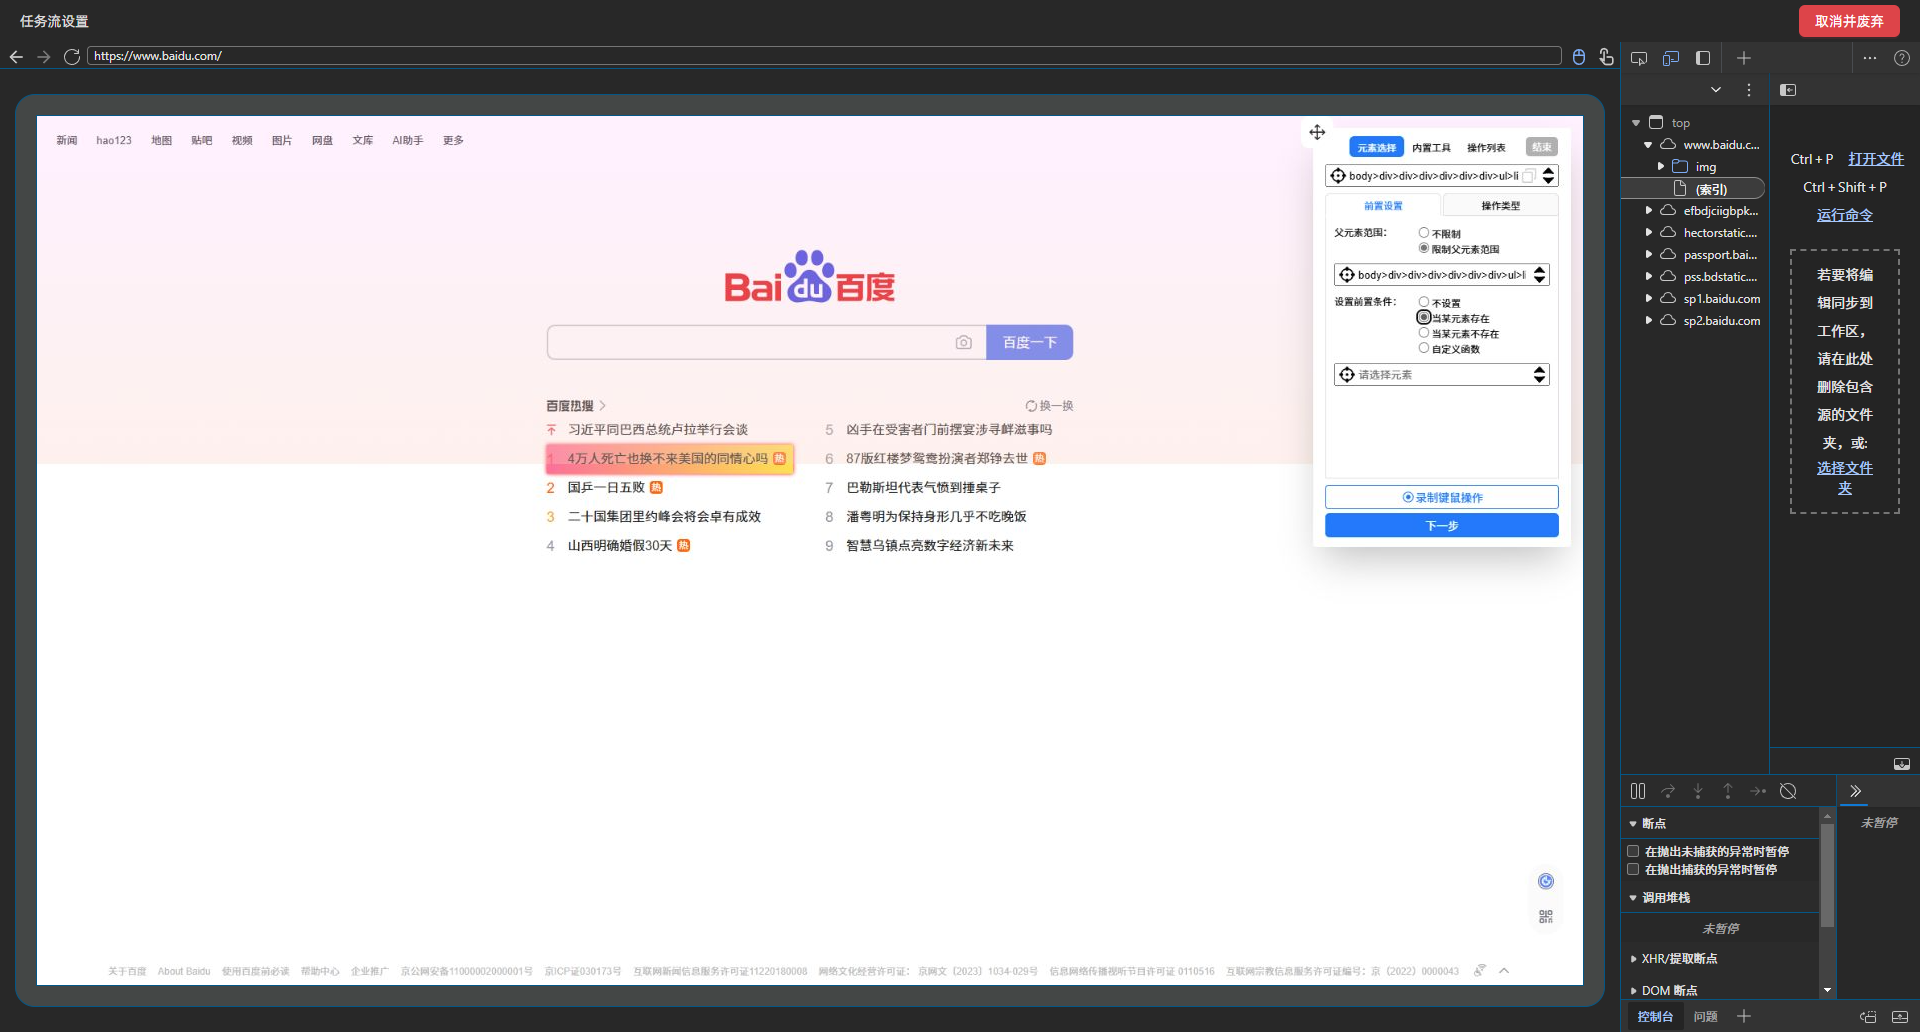Collapse the '断点' breakpoints section
1920x1032 pixels.
[1633, 824]
